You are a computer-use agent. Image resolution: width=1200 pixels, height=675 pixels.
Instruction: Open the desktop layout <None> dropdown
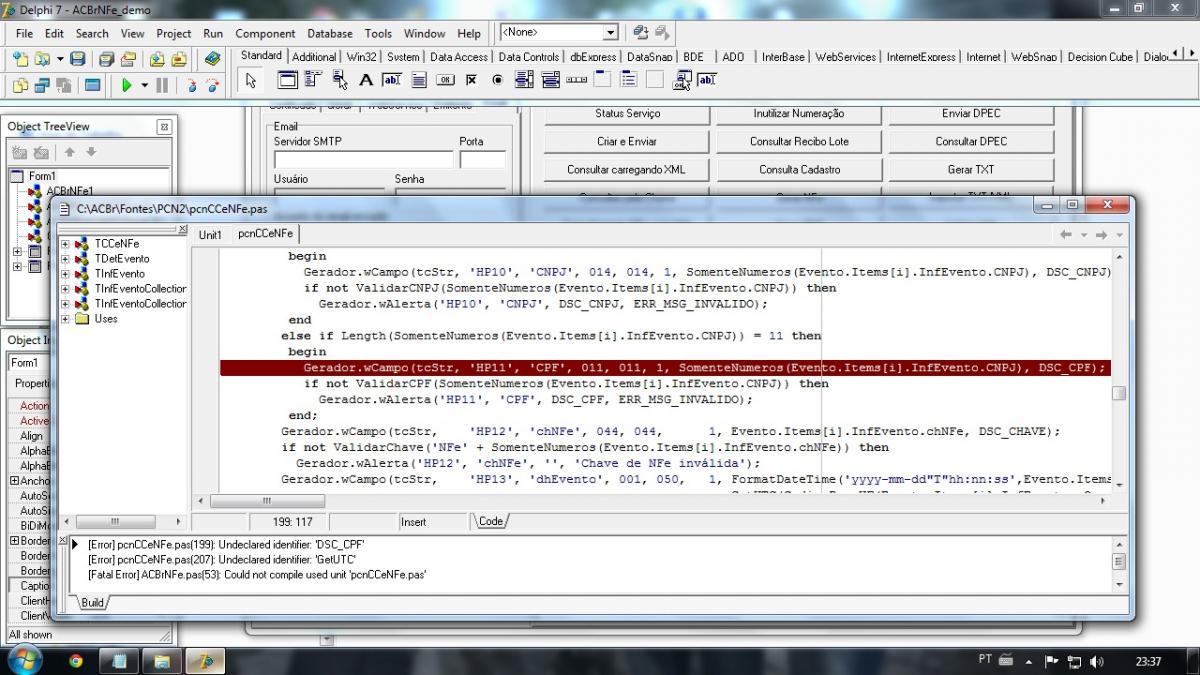click(610, 33)
